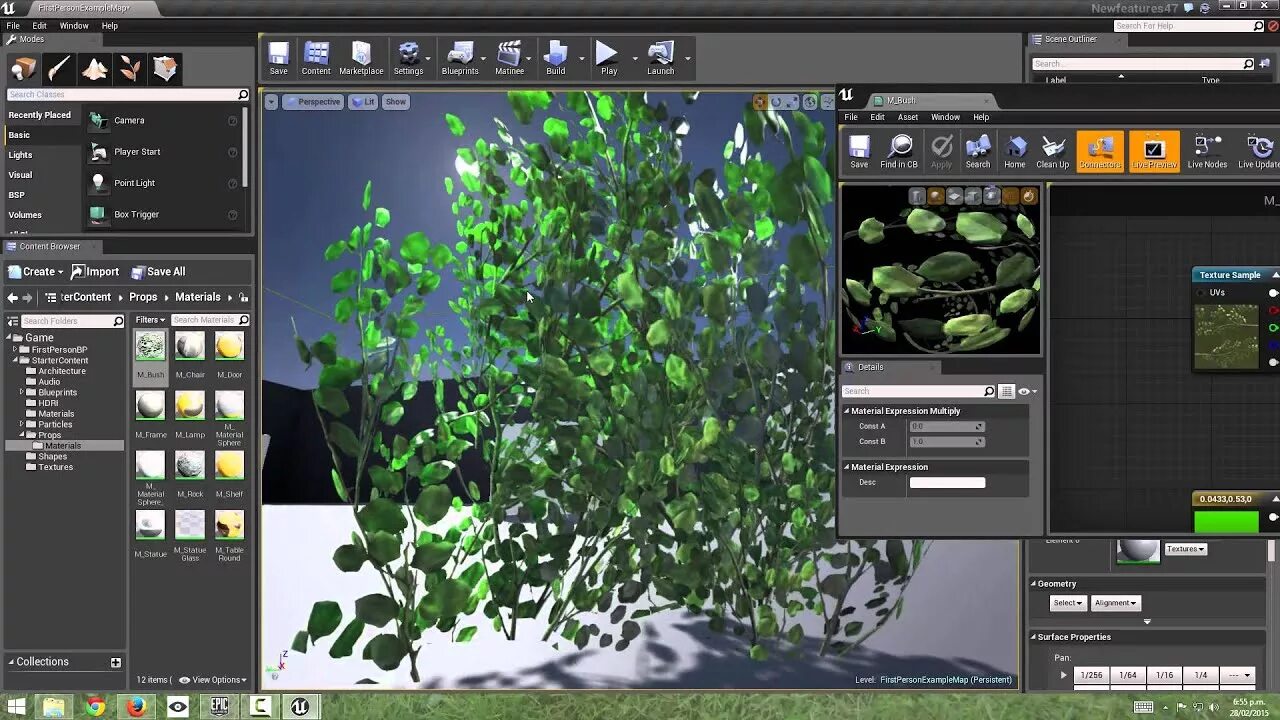Screen dimensions: 1280x720
Task: Open the File menu of main editor
Action: pos(13,26)
